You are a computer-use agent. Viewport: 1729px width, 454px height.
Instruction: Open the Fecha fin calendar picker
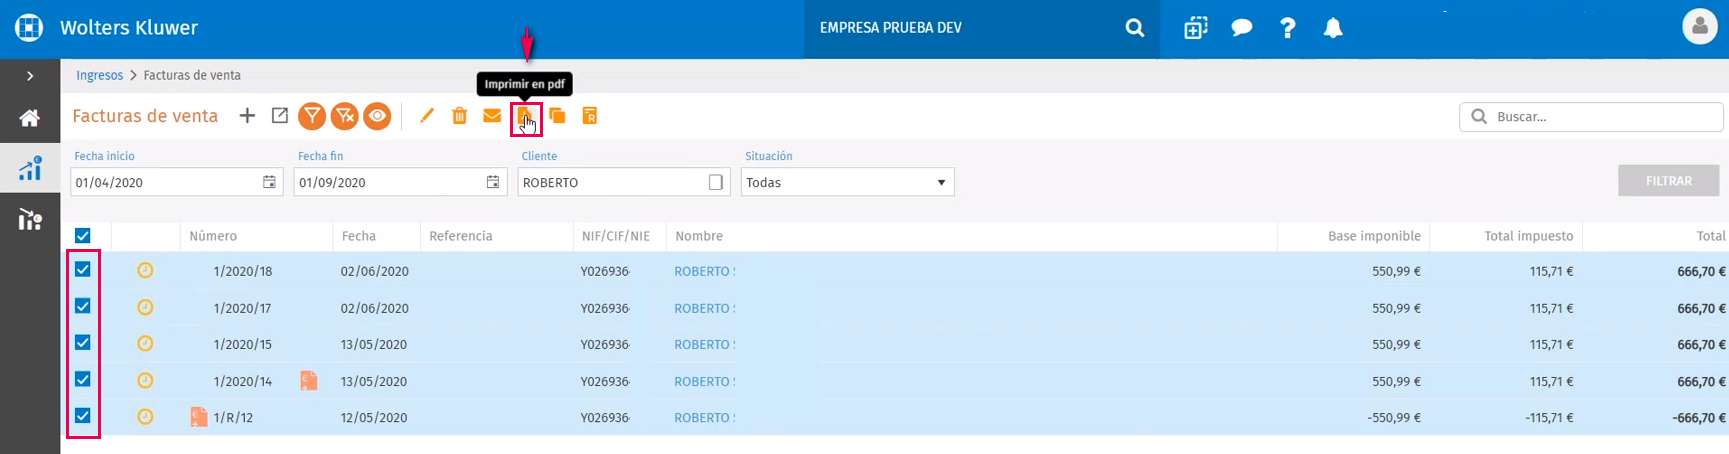pyautogui.click(x=493, y=182)
